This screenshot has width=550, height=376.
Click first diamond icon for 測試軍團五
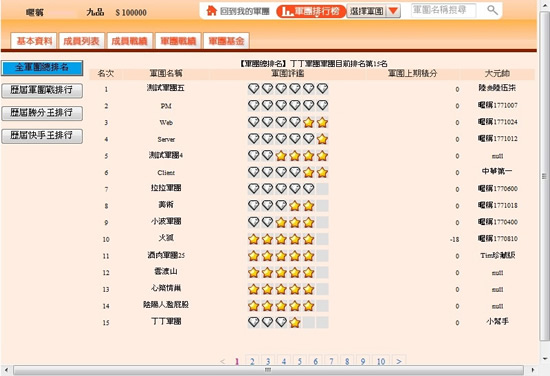(254, 88)
